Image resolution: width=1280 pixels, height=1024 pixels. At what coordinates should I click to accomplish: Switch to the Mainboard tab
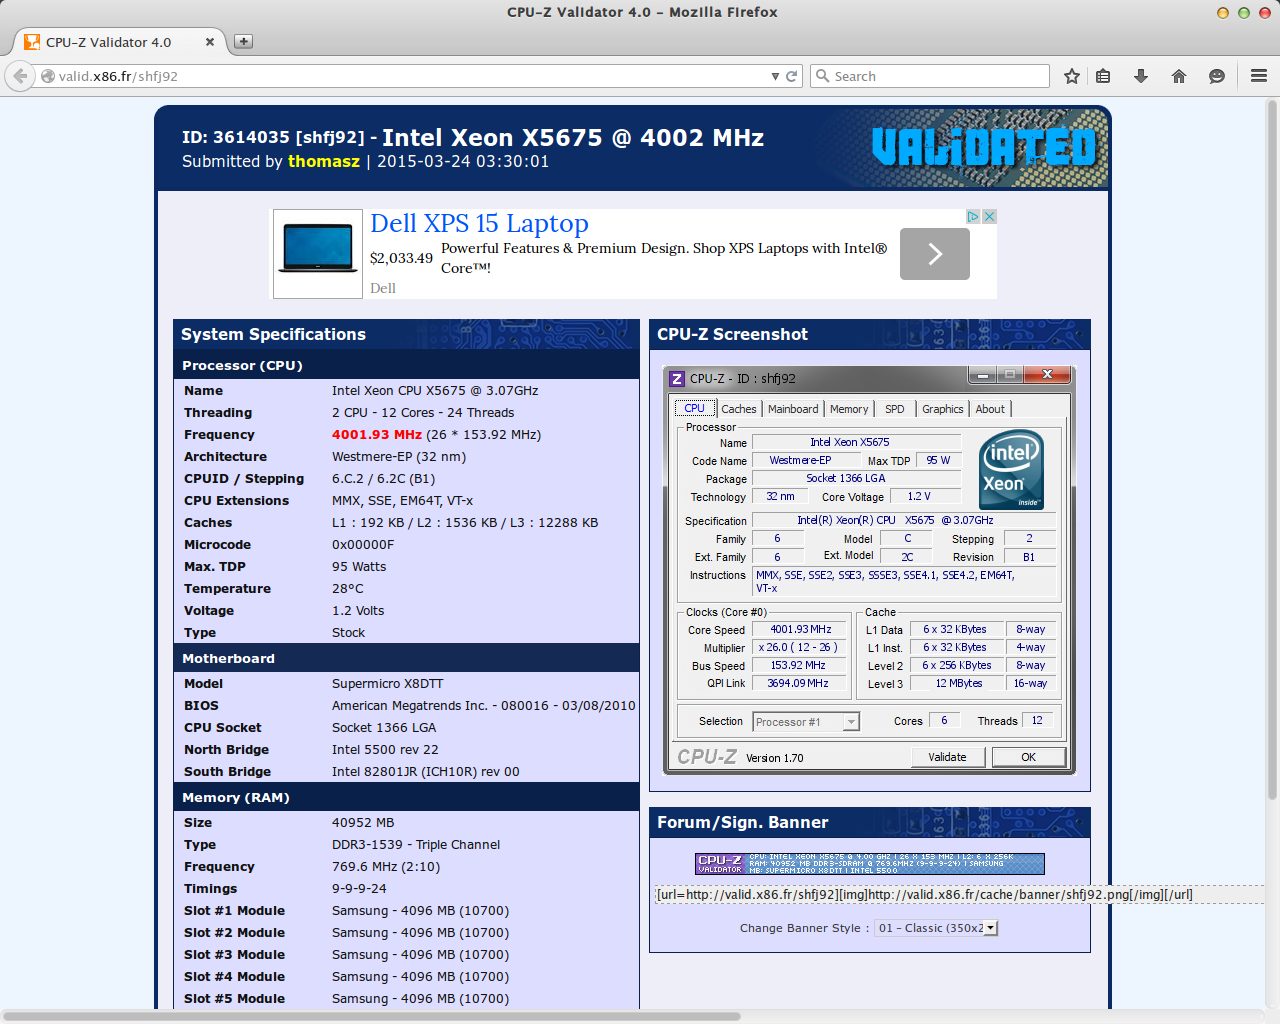pyautogui.click(x=793, y=409)
